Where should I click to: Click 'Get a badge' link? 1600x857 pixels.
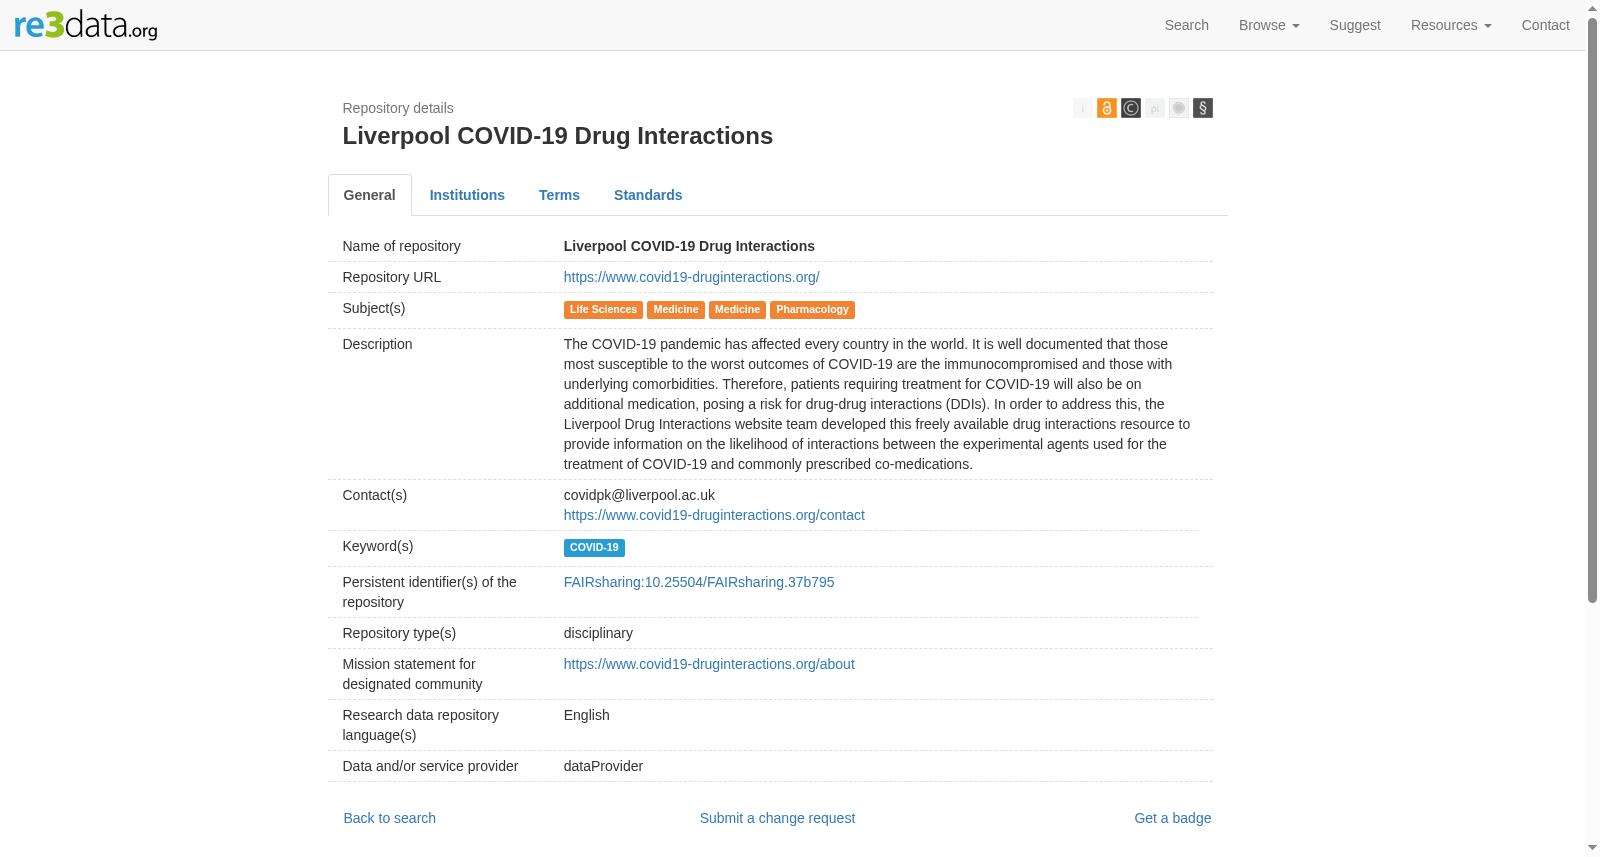(1172, 818)
